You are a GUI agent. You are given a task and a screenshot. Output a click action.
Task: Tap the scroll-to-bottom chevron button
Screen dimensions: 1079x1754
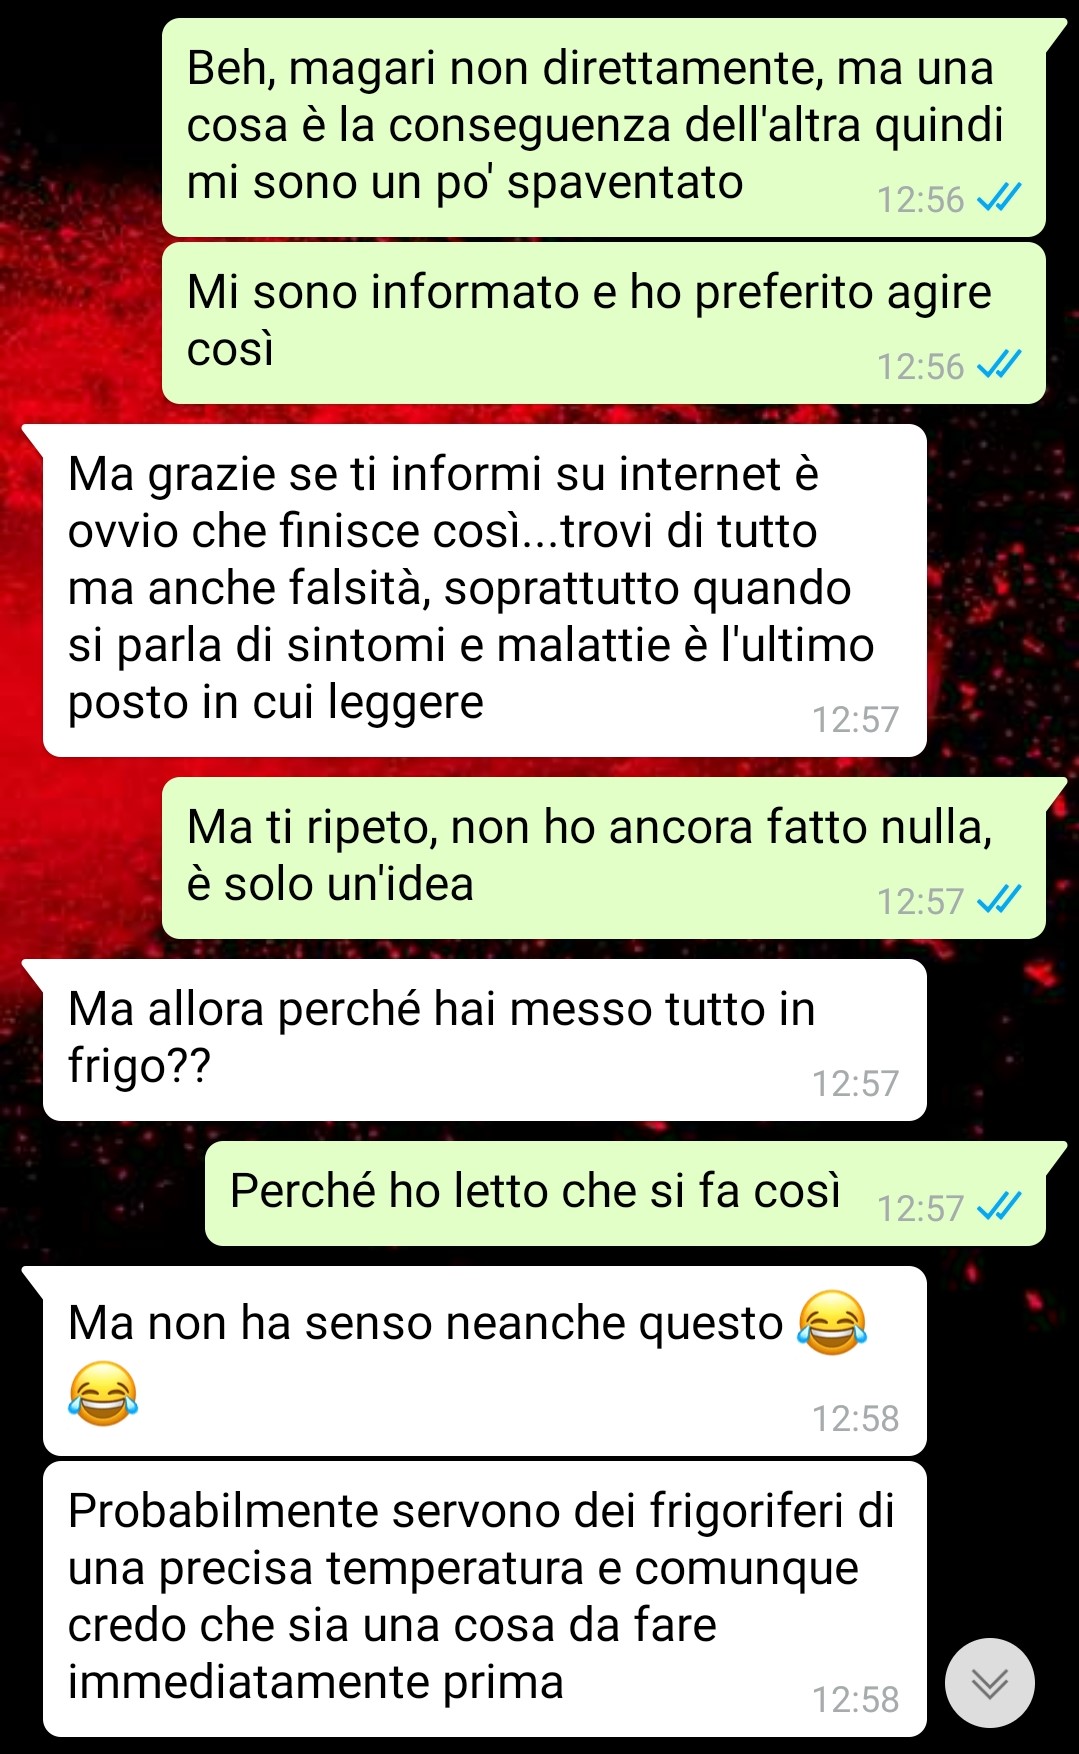[x=989, y=1683]
